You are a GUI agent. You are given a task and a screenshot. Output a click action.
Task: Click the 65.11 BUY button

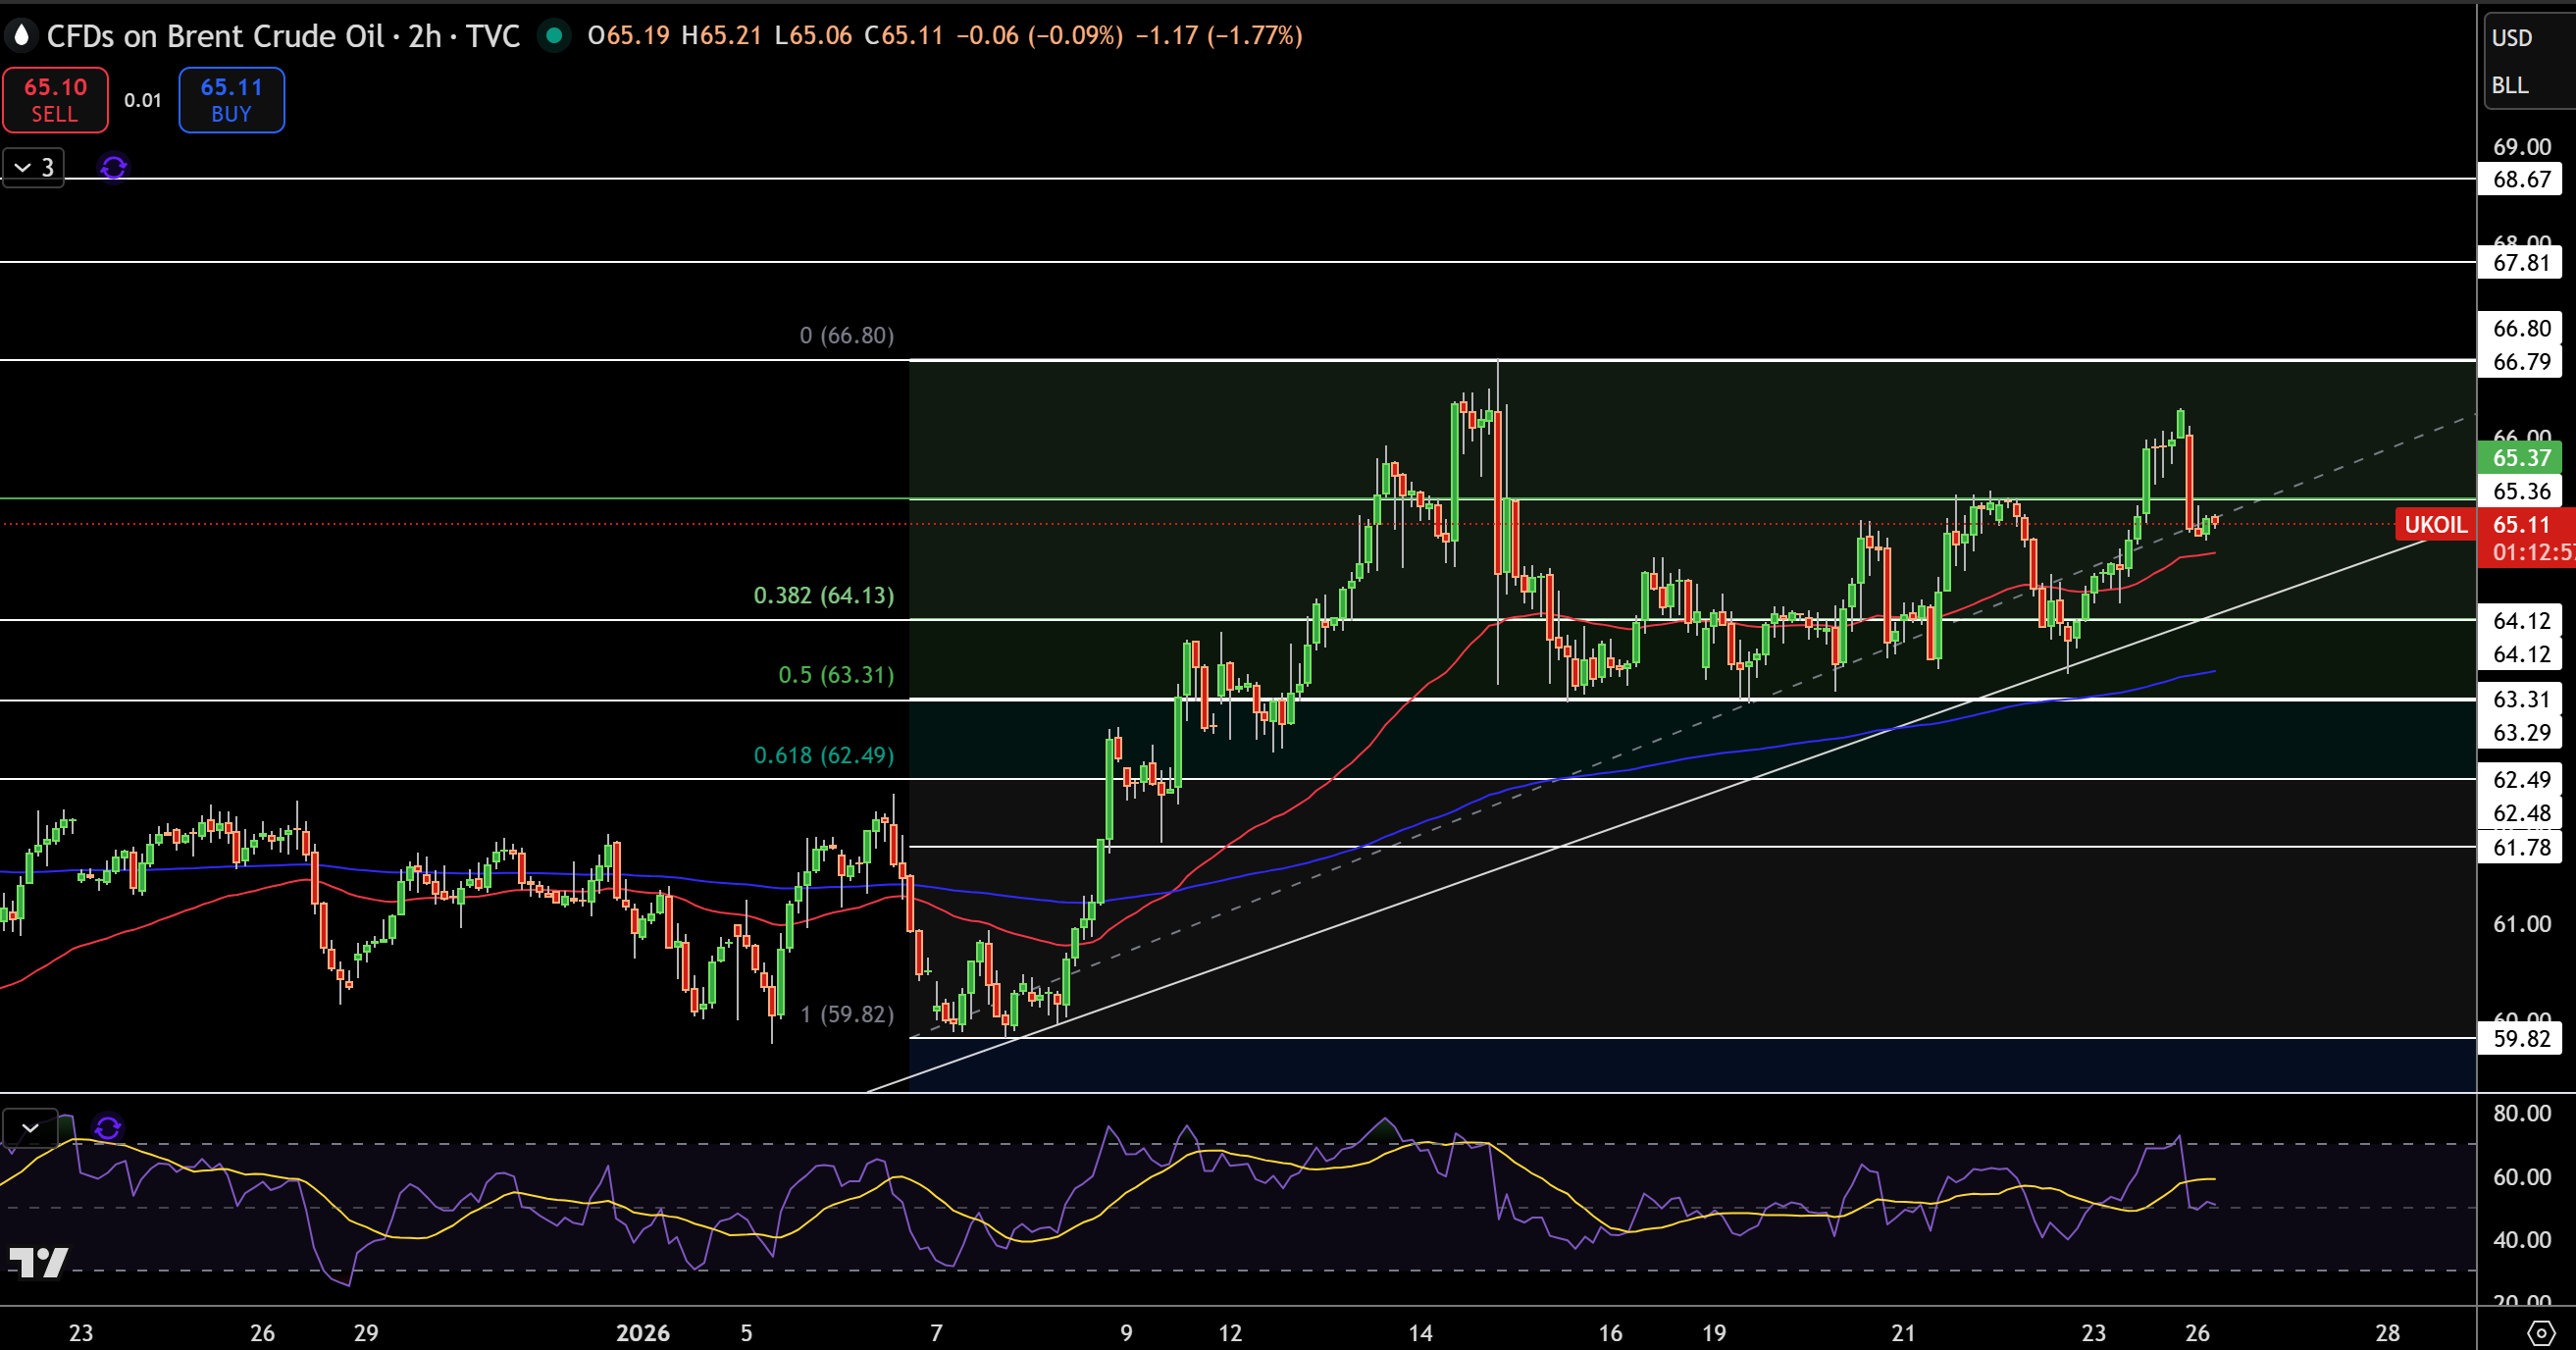point(231,100)
